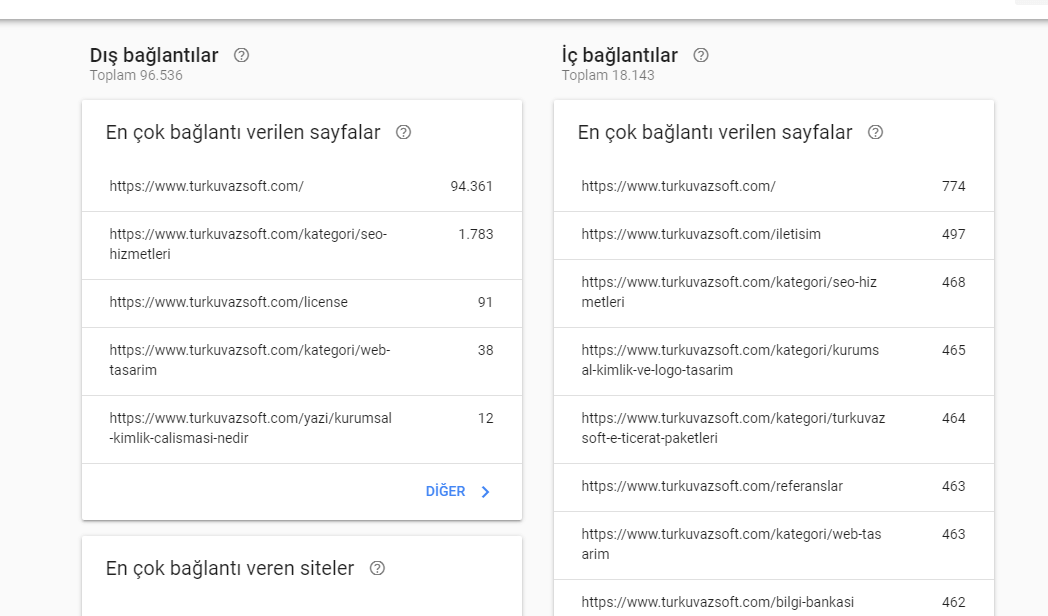Select the turkuvazsoft.com/iletisim row
The width and height of the screenshot is (1048, 616).
[774, 235]
